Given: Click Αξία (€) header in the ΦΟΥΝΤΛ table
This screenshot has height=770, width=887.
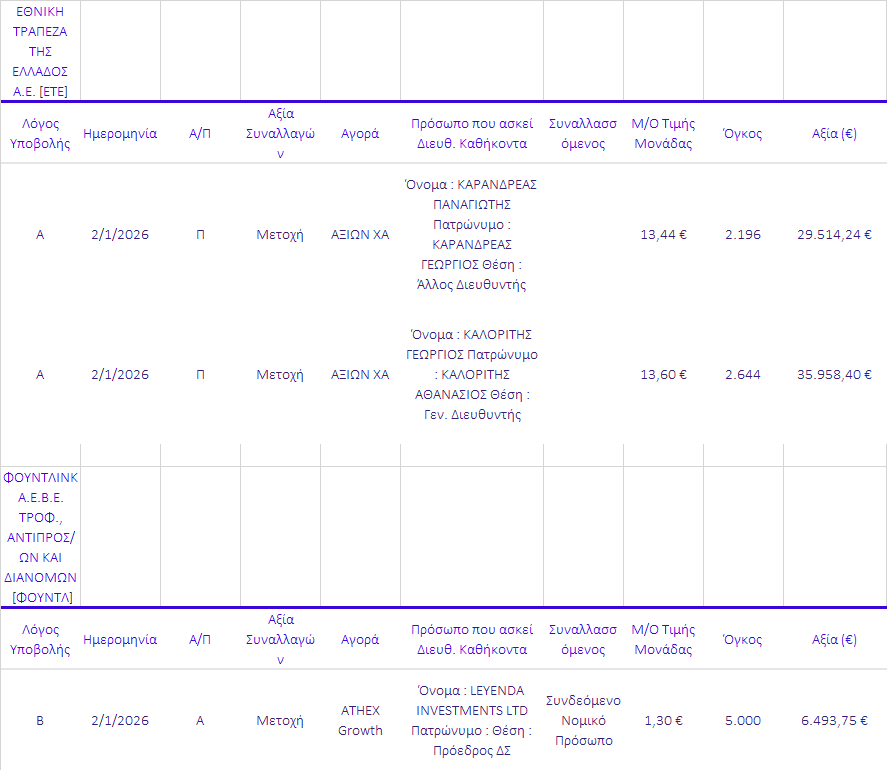Looking at the screenshot, I should pos(834,639).
